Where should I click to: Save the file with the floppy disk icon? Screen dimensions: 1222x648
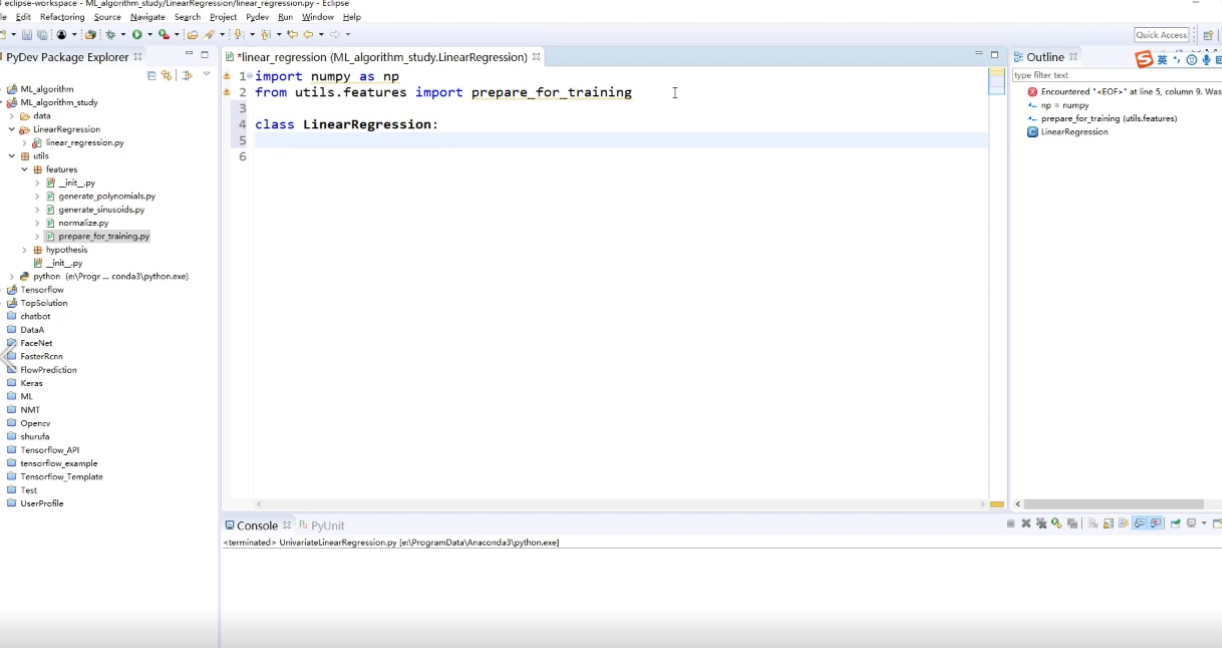click(27, 35)
